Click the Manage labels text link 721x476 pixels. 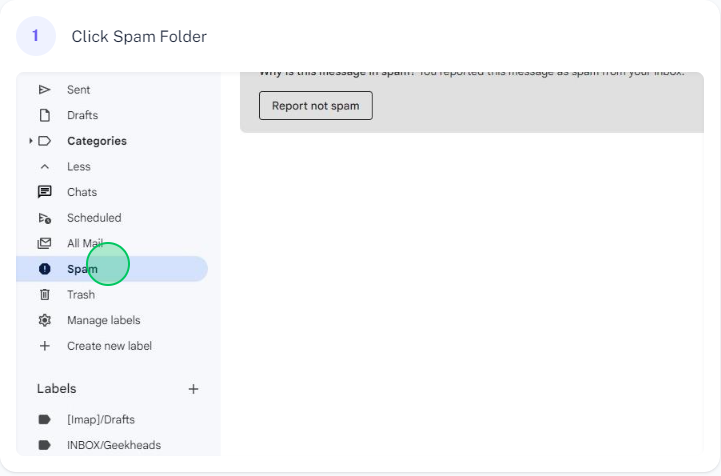click(103, 320)
